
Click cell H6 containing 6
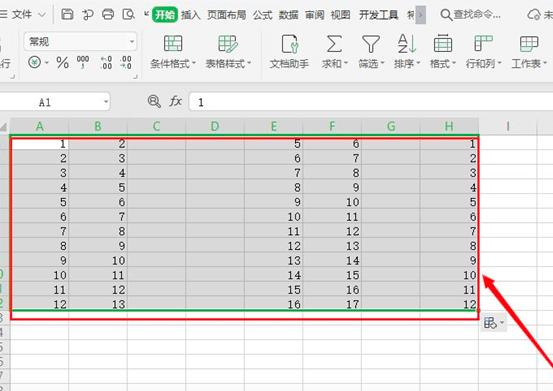pyautogui.click(x=449, y=216)
